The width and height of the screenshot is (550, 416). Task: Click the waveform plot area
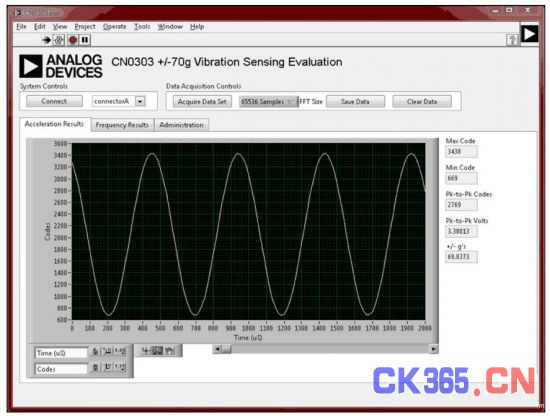(x=248, y=232)
